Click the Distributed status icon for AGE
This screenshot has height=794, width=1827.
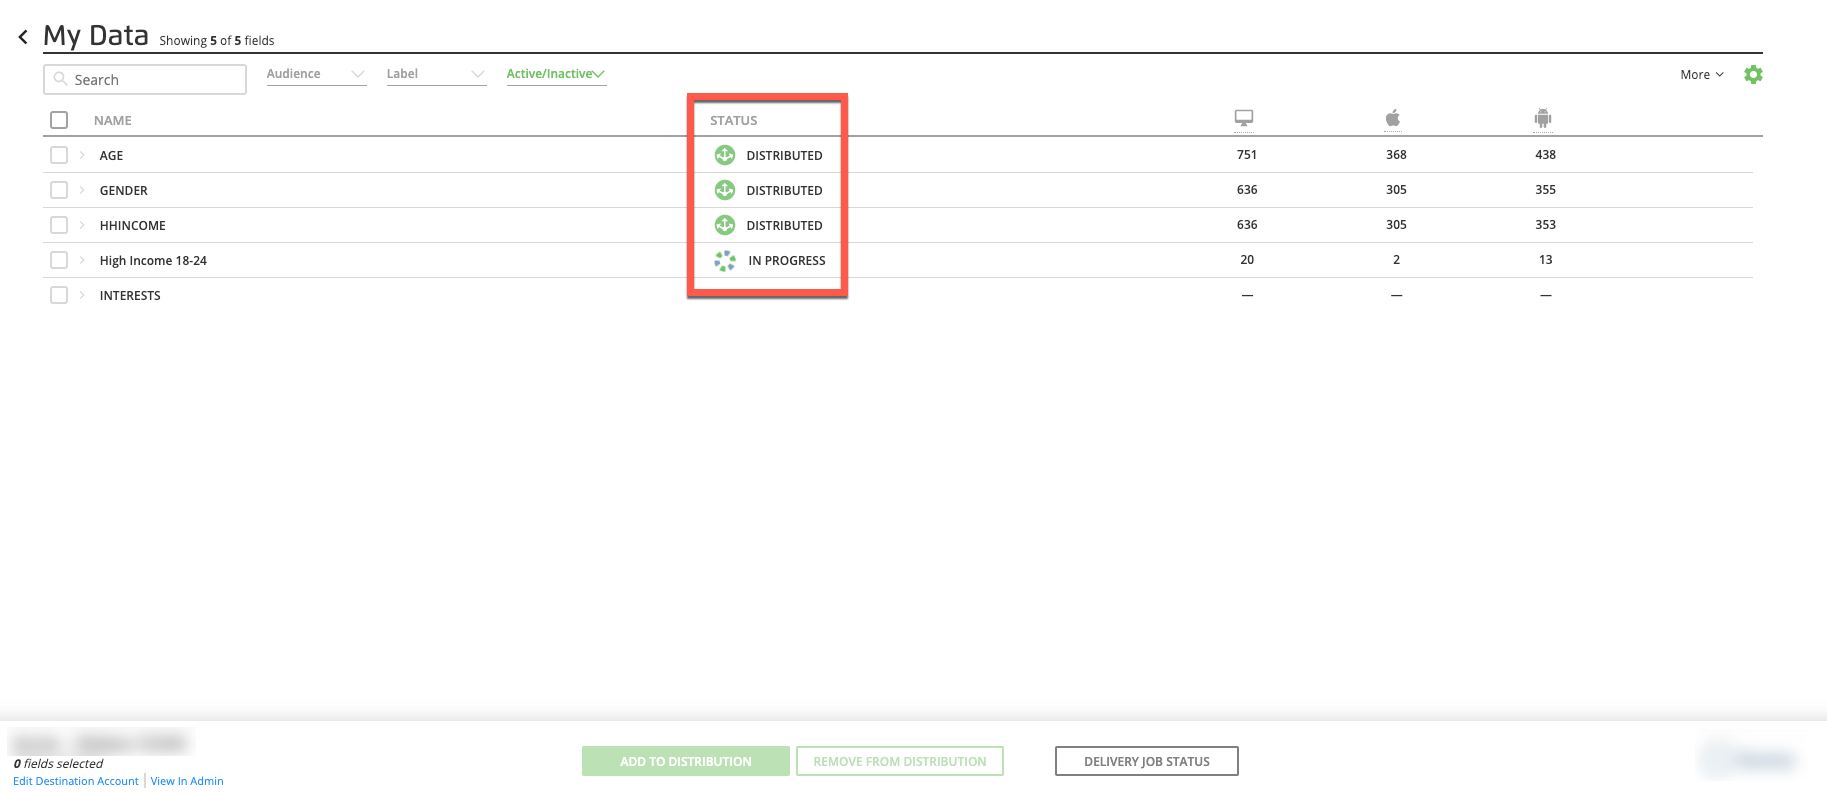tap(725, 155)
